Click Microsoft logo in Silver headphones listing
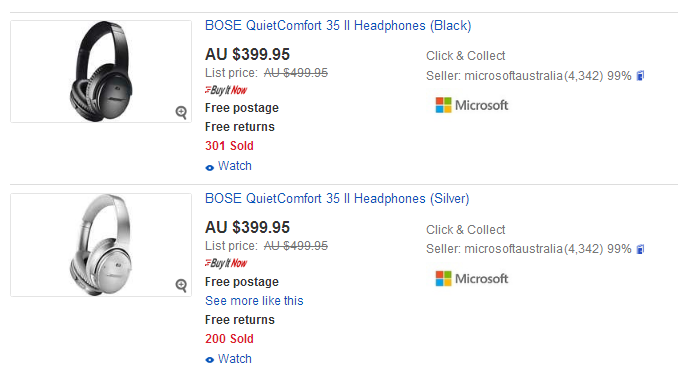 (x=472, y=278)
